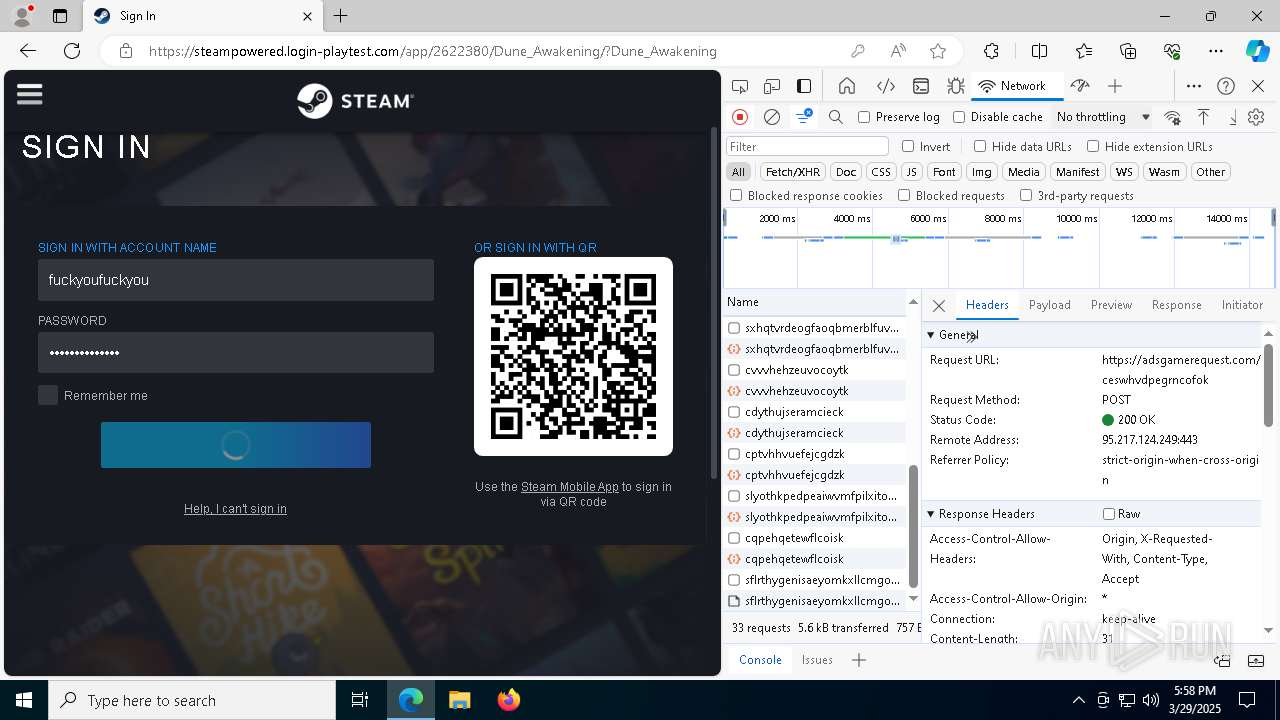Image resolution: width=1280 pixels, height=720 pixels.
Task: Show hidden system tray icons
Action: pyautogui.click(x=1078, y=700)
